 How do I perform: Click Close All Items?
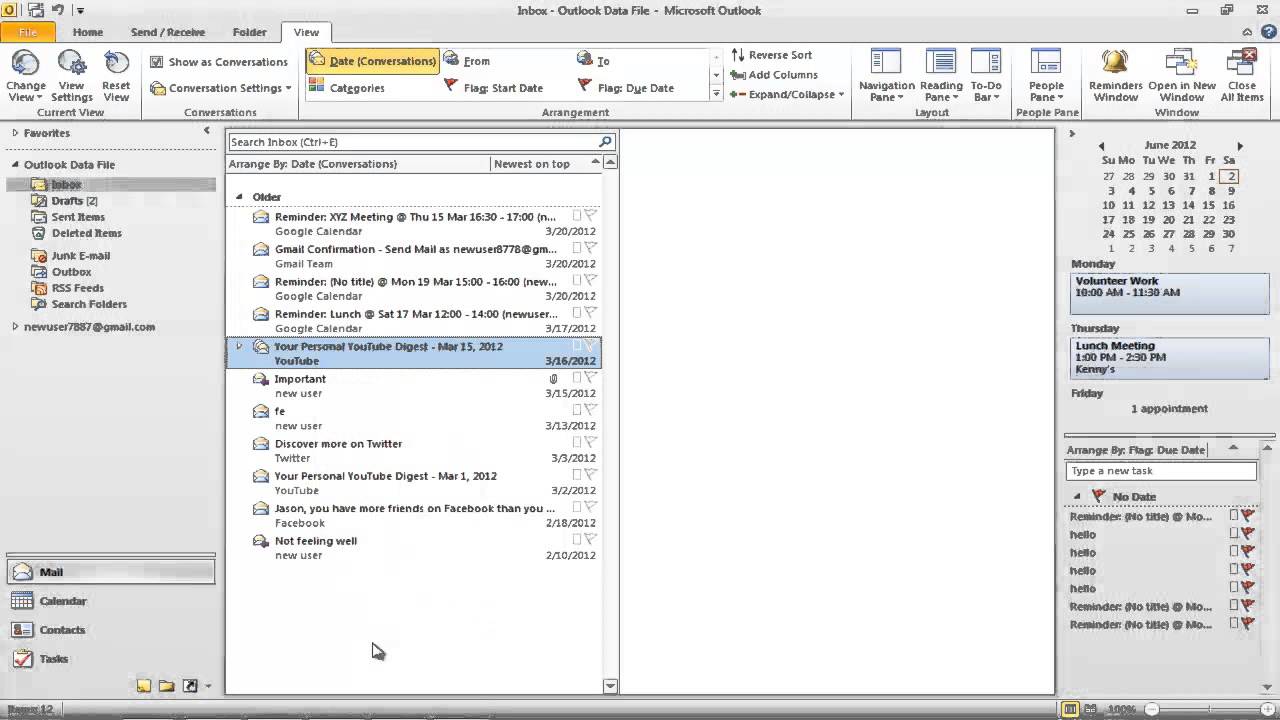click(1242, 76)
